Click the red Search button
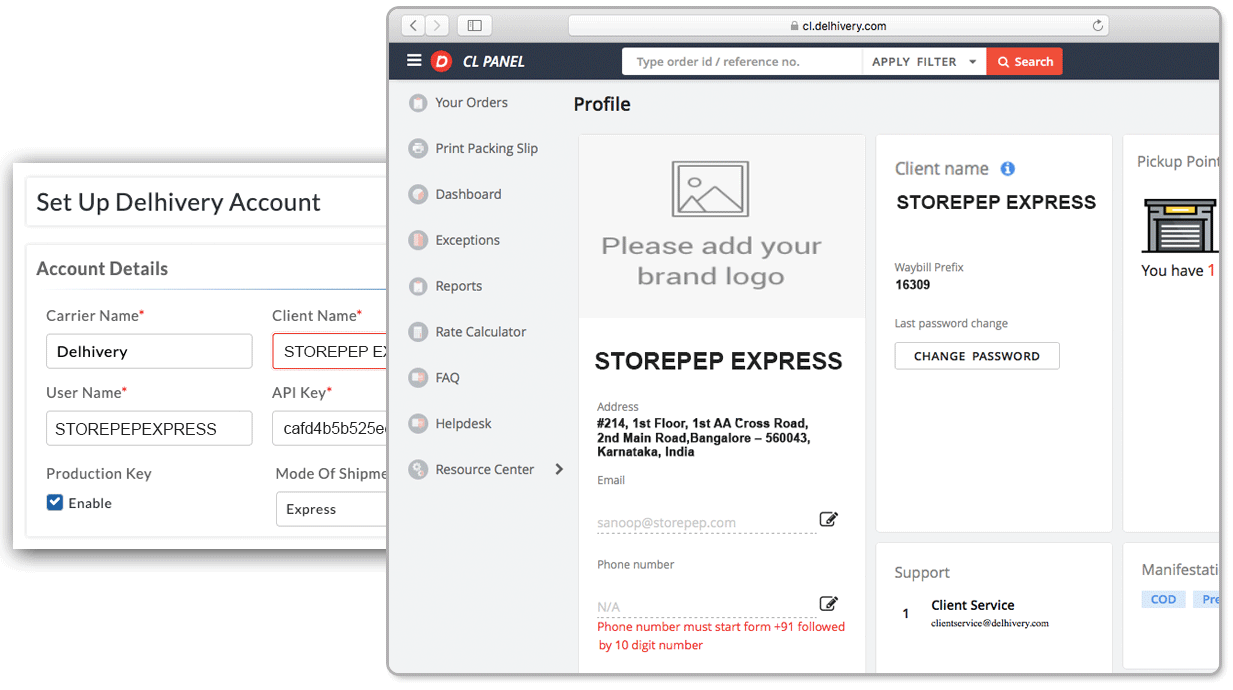The height and width of the screenshot is (690, 1233). [x=1025, y=62]
